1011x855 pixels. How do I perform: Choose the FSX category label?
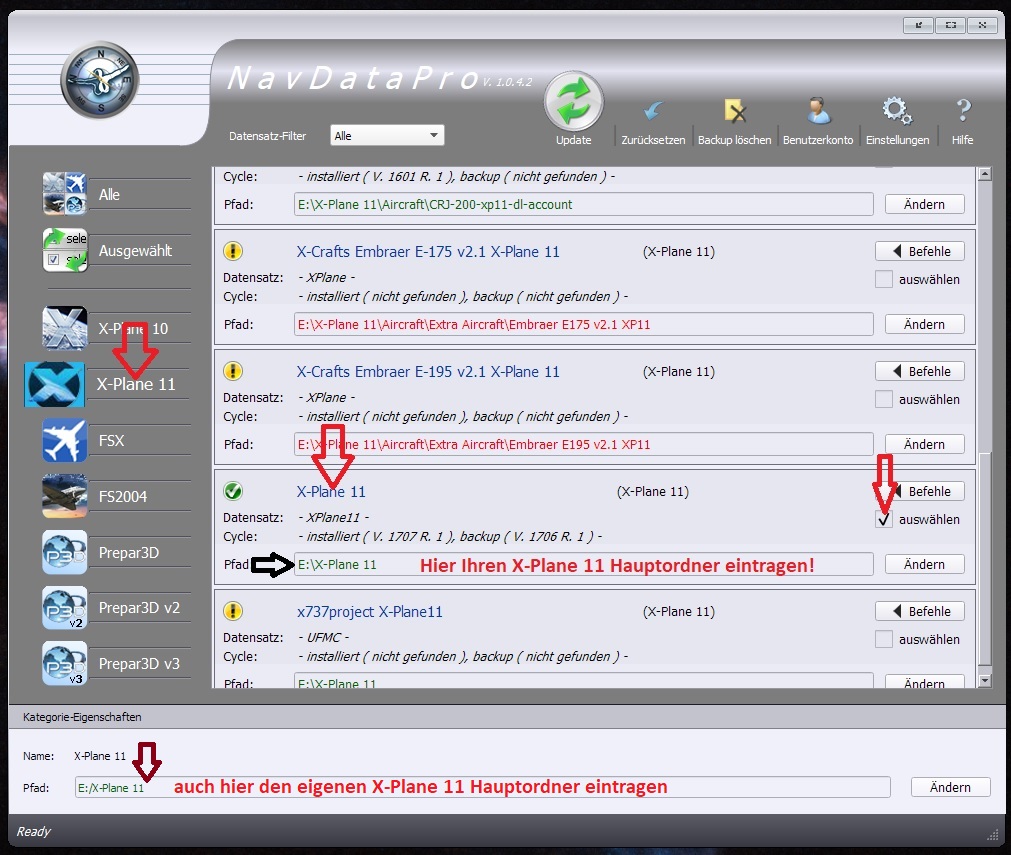point(111,440)
